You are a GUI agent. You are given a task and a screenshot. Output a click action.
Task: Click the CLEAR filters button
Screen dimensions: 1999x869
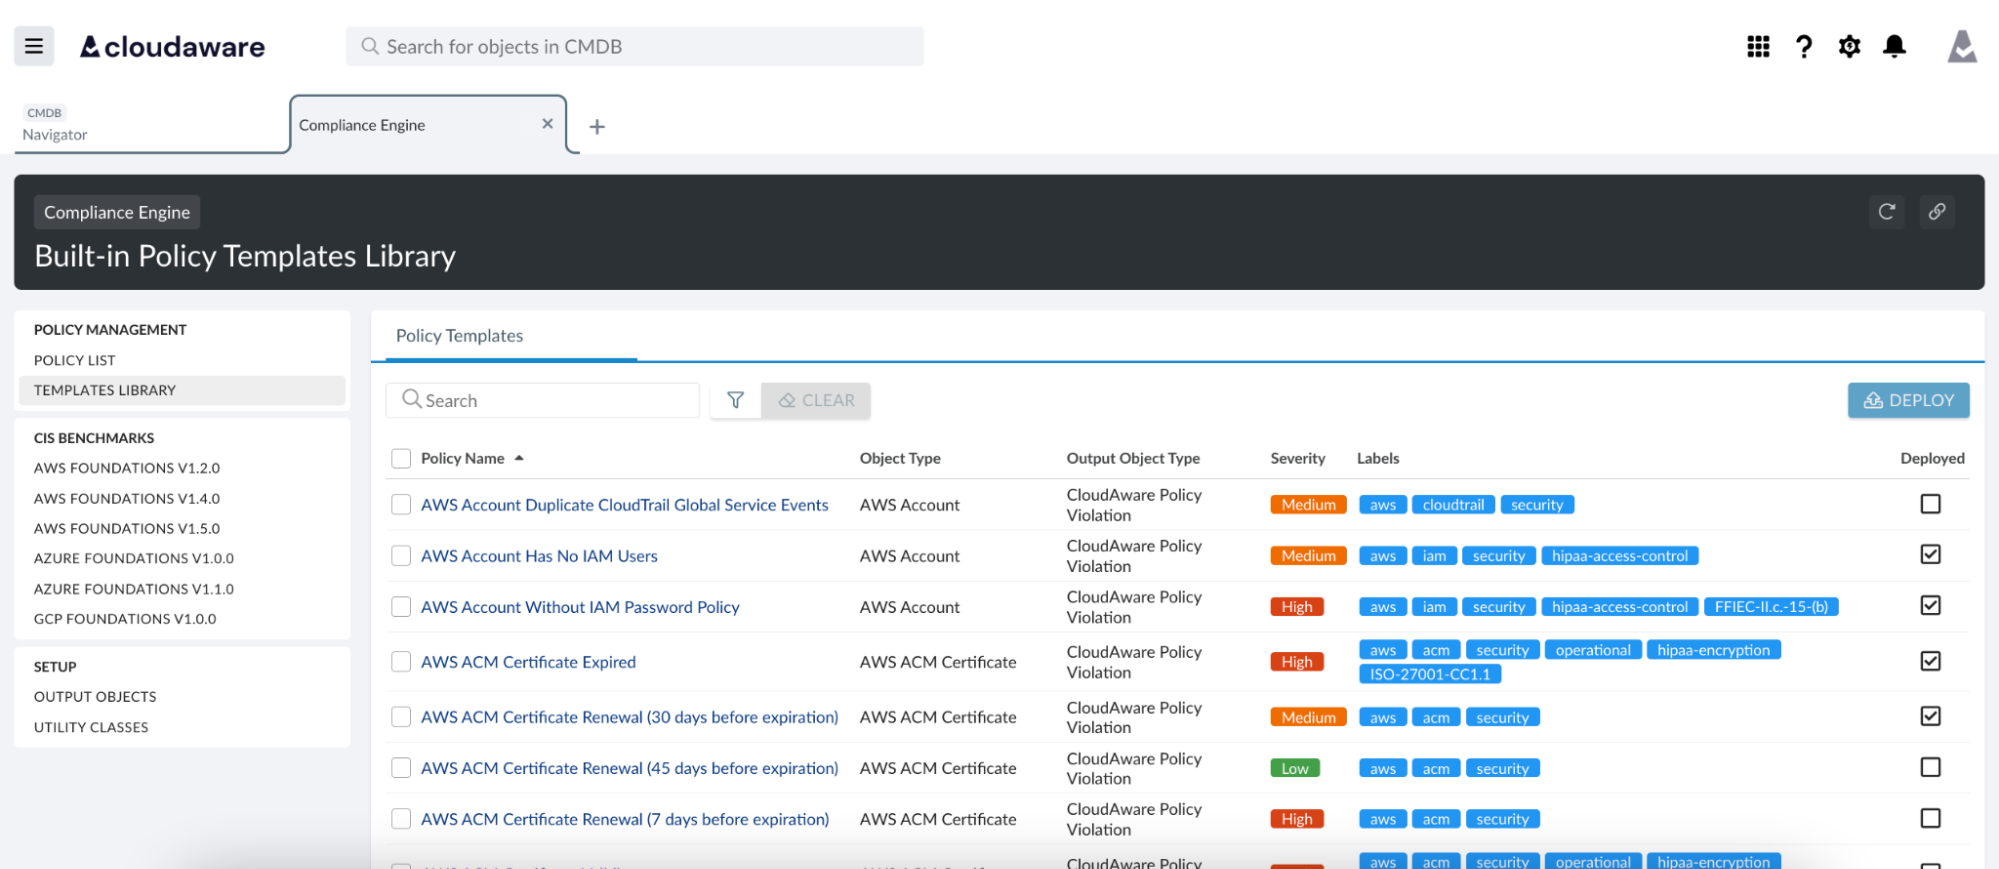point(816,400)
